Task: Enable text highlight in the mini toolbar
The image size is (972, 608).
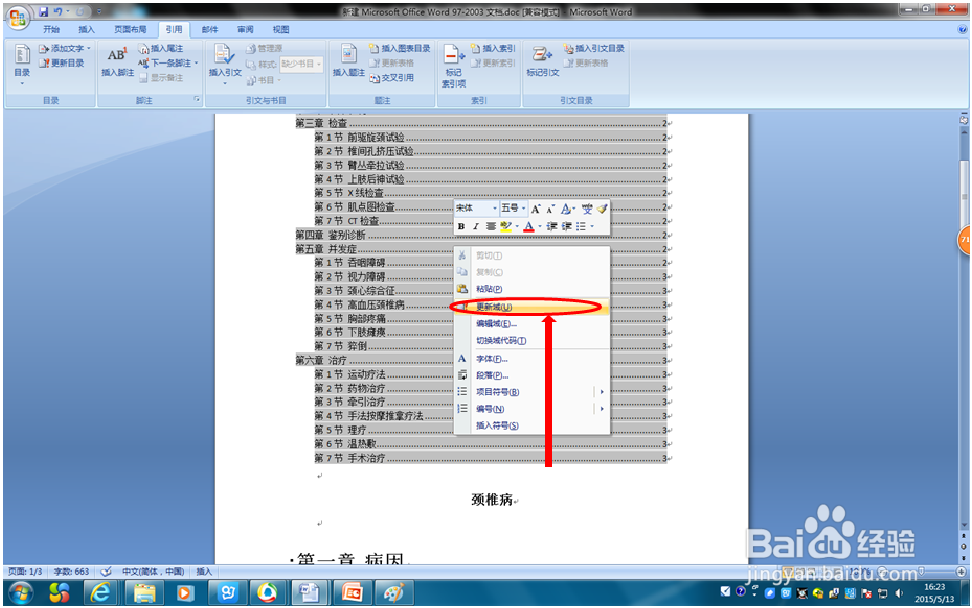Action: point(505,225)
